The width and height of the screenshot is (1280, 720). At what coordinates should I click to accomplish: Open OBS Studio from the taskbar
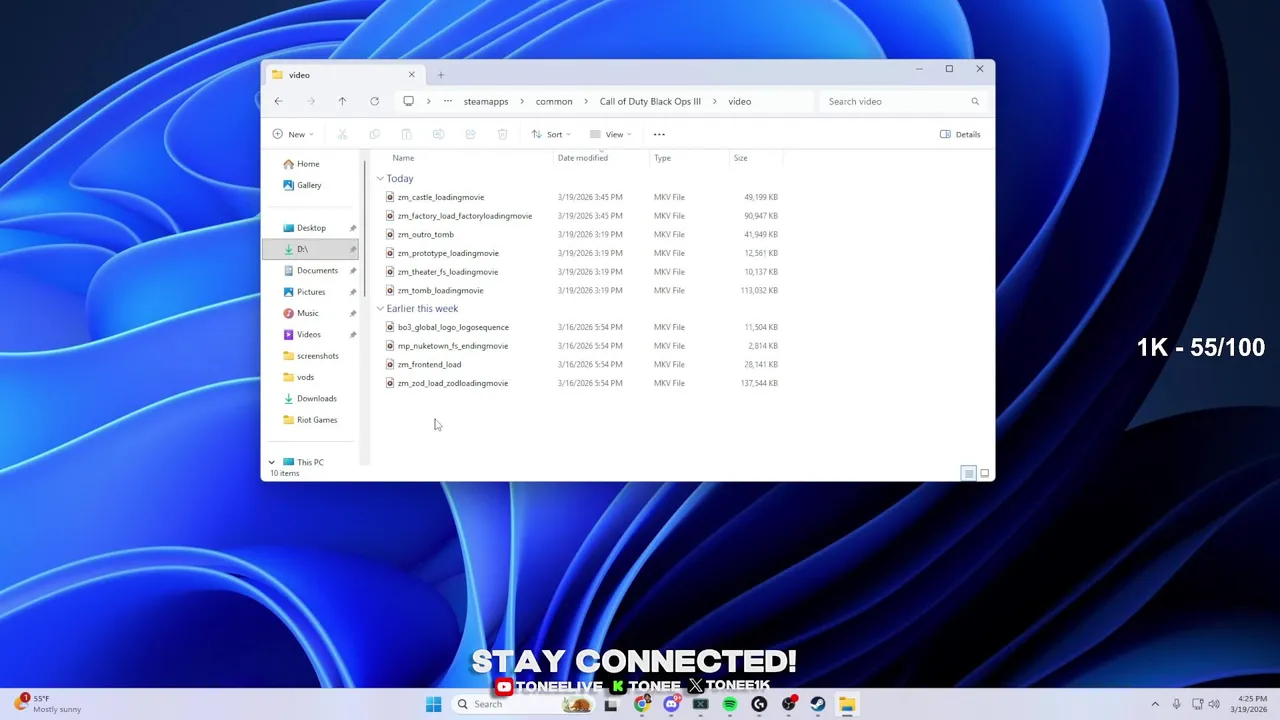(x=789, y=704)
